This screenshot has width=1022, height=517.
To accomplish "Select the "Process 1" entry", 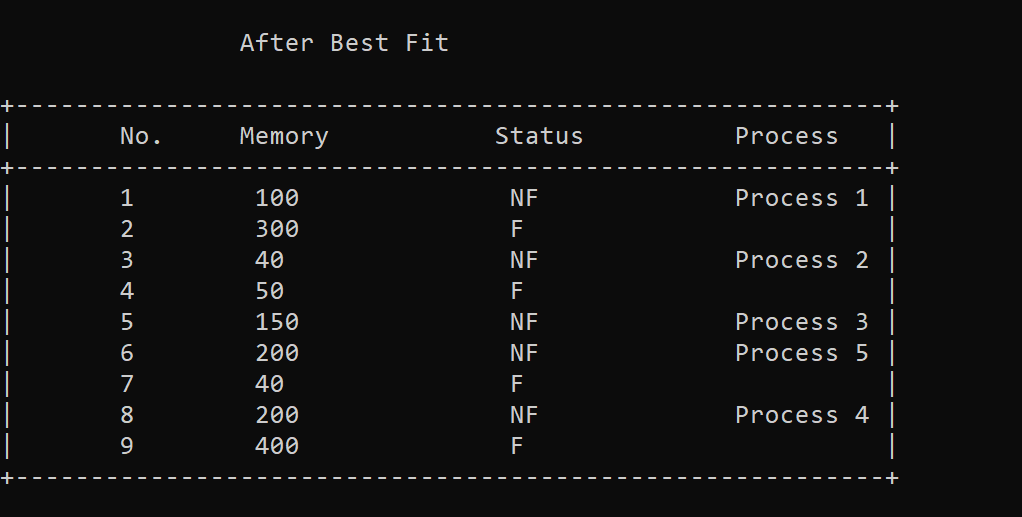I will pos(802,198).
